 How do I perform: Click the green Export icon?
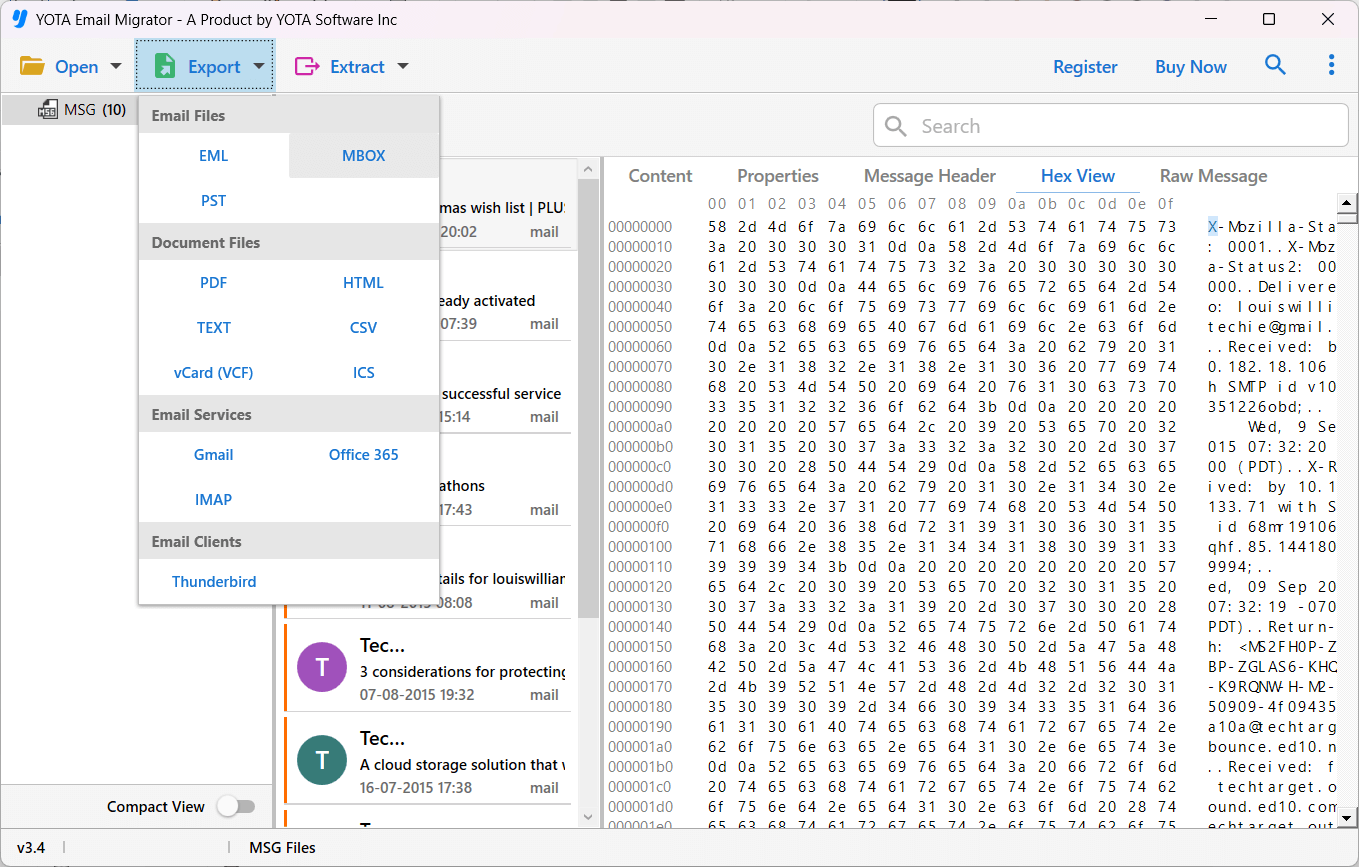[x=165, y=67]
